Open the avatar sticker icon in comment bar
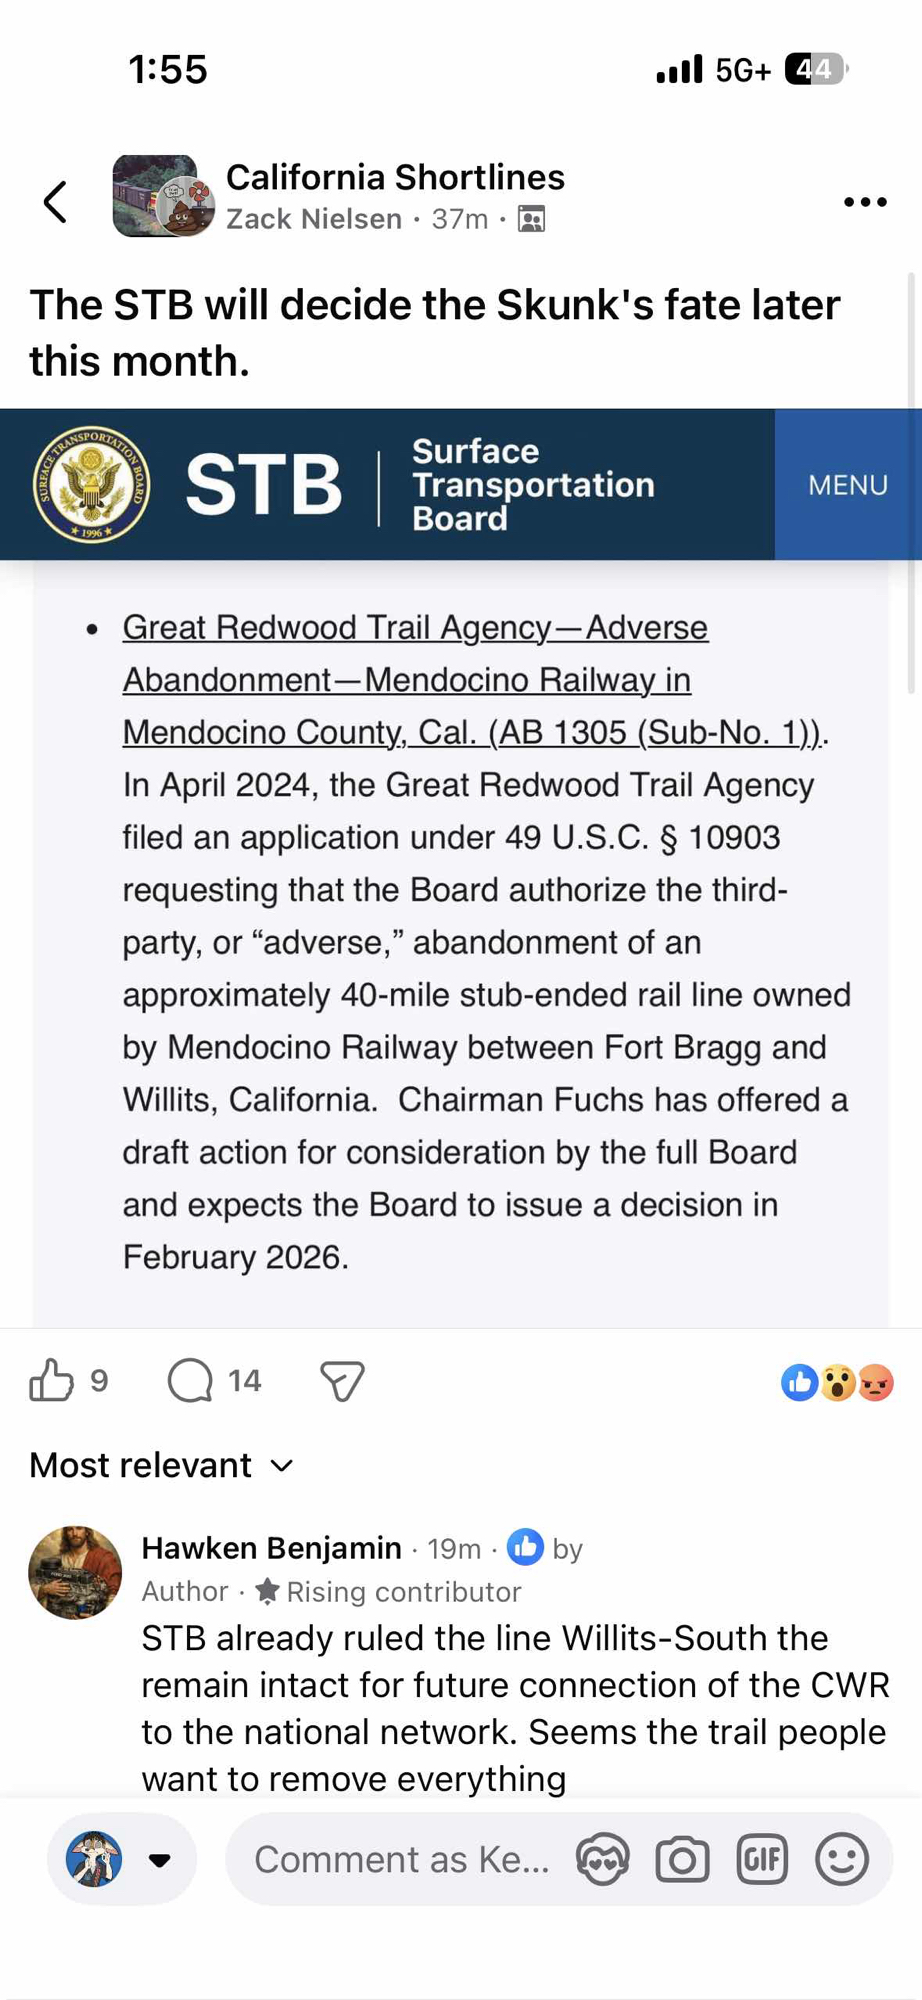Screen dimensions: 922x2000 tap(602, 1860)
